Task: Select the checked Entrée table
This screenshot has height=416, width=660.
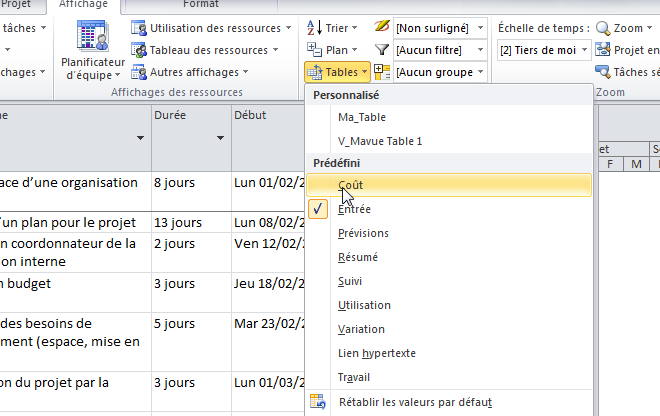Action: tap(355, 209)
